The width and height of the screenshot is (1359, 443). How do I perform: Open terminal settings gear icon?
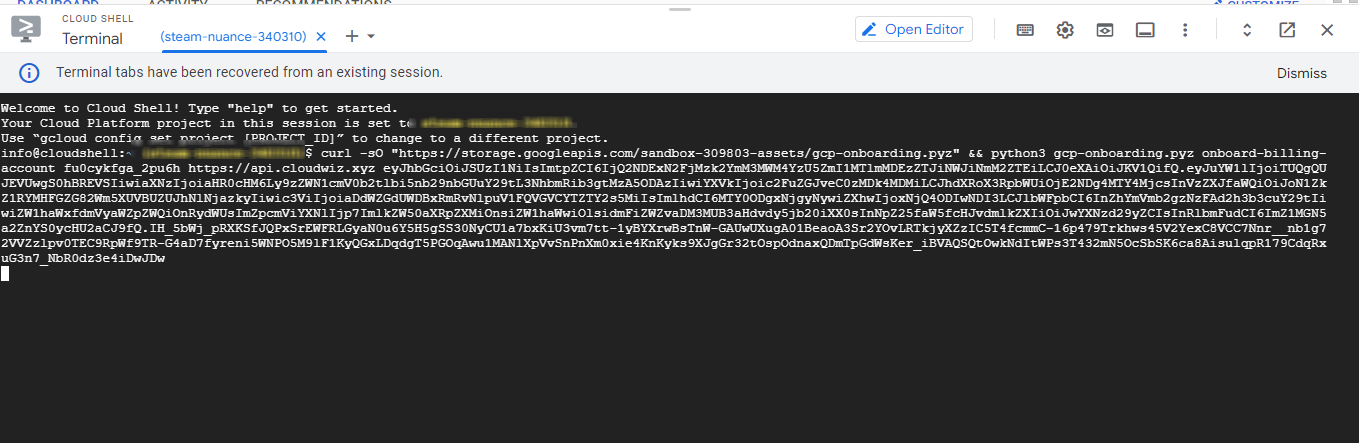pos(1065,30)
